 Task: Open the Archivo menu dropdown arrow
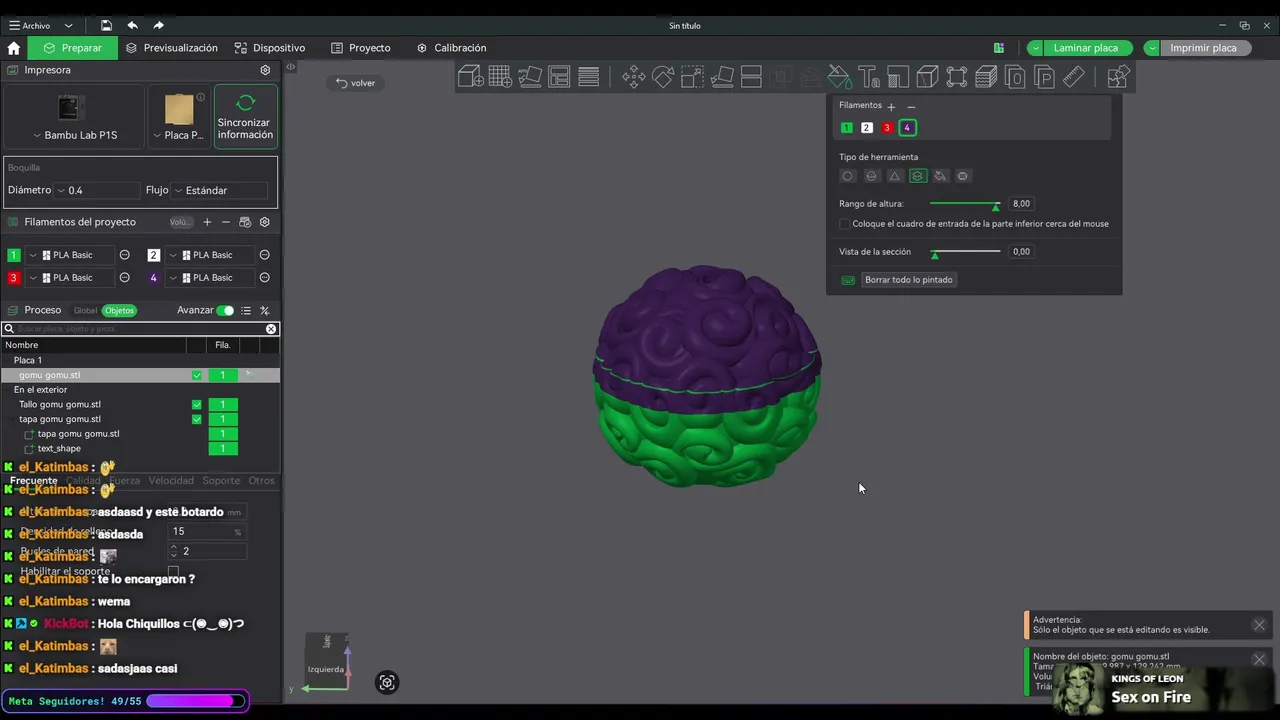(68, 25)
